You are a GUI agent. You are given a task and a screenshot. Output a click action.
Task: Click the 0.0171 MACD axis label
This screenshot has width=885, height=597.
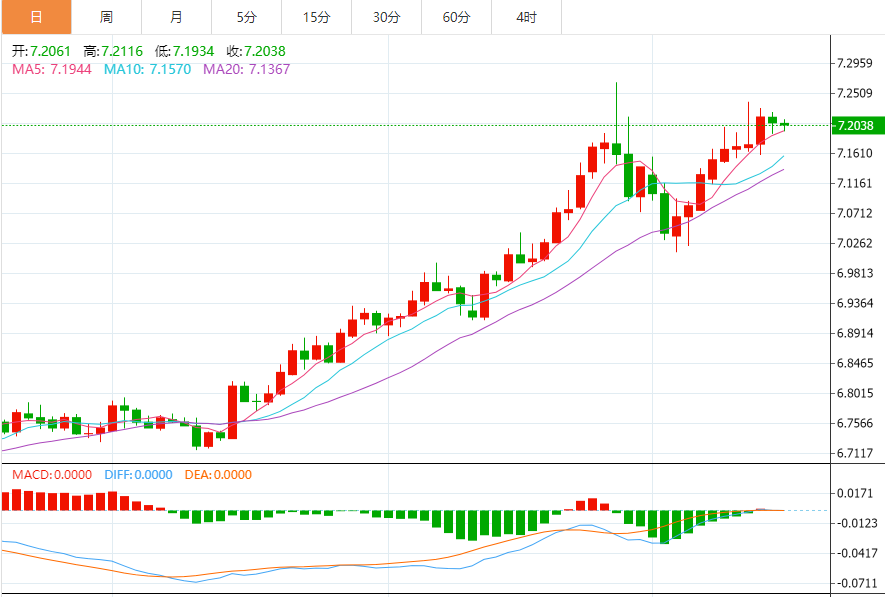[x=857, y=494]
